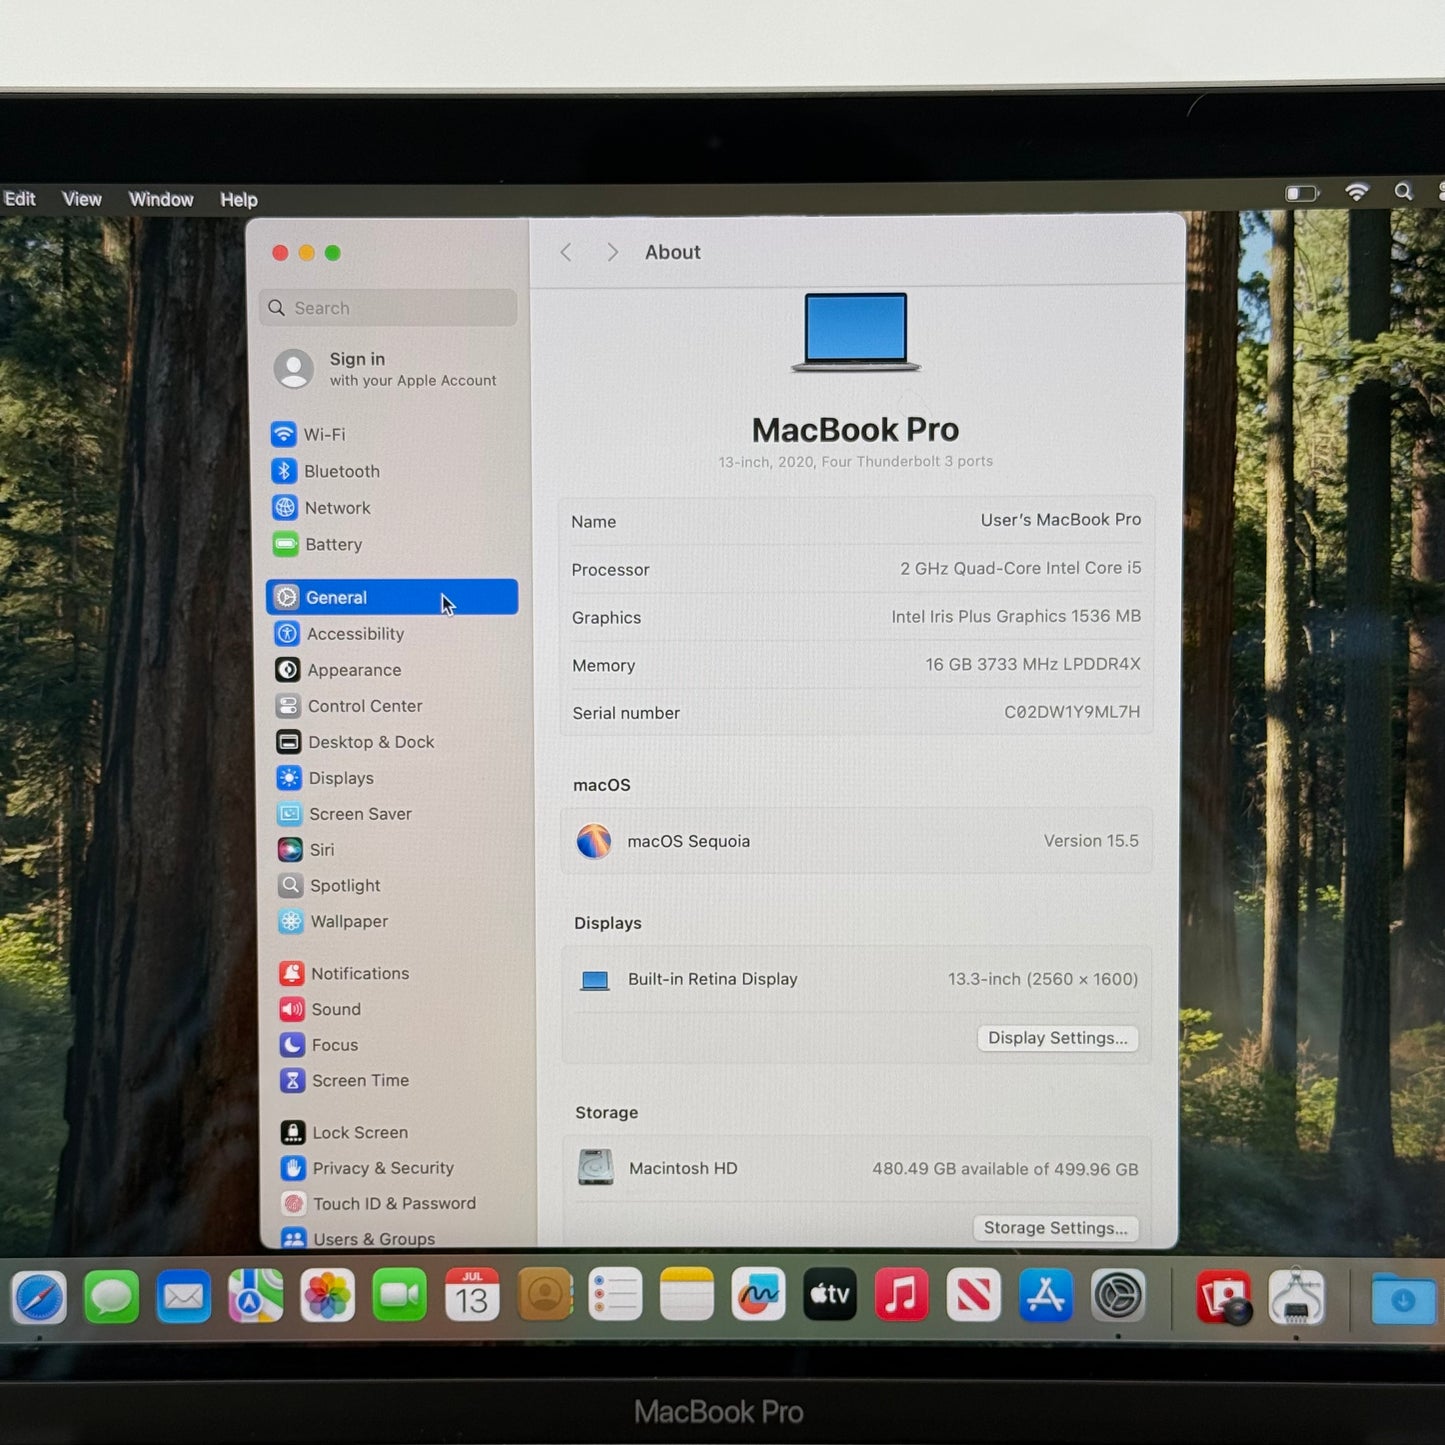The image size is (1445, 1445).
Task: Open Wi-Fi settings in the sidebar
Action: tap(391, 434)
